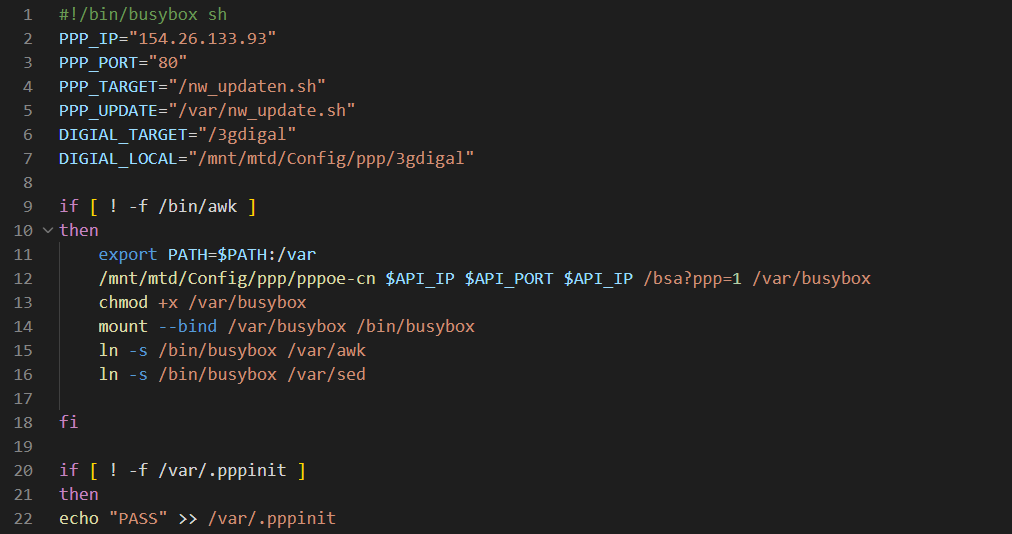Click the /var/.pppinit path on line 20

click(222, 470)
